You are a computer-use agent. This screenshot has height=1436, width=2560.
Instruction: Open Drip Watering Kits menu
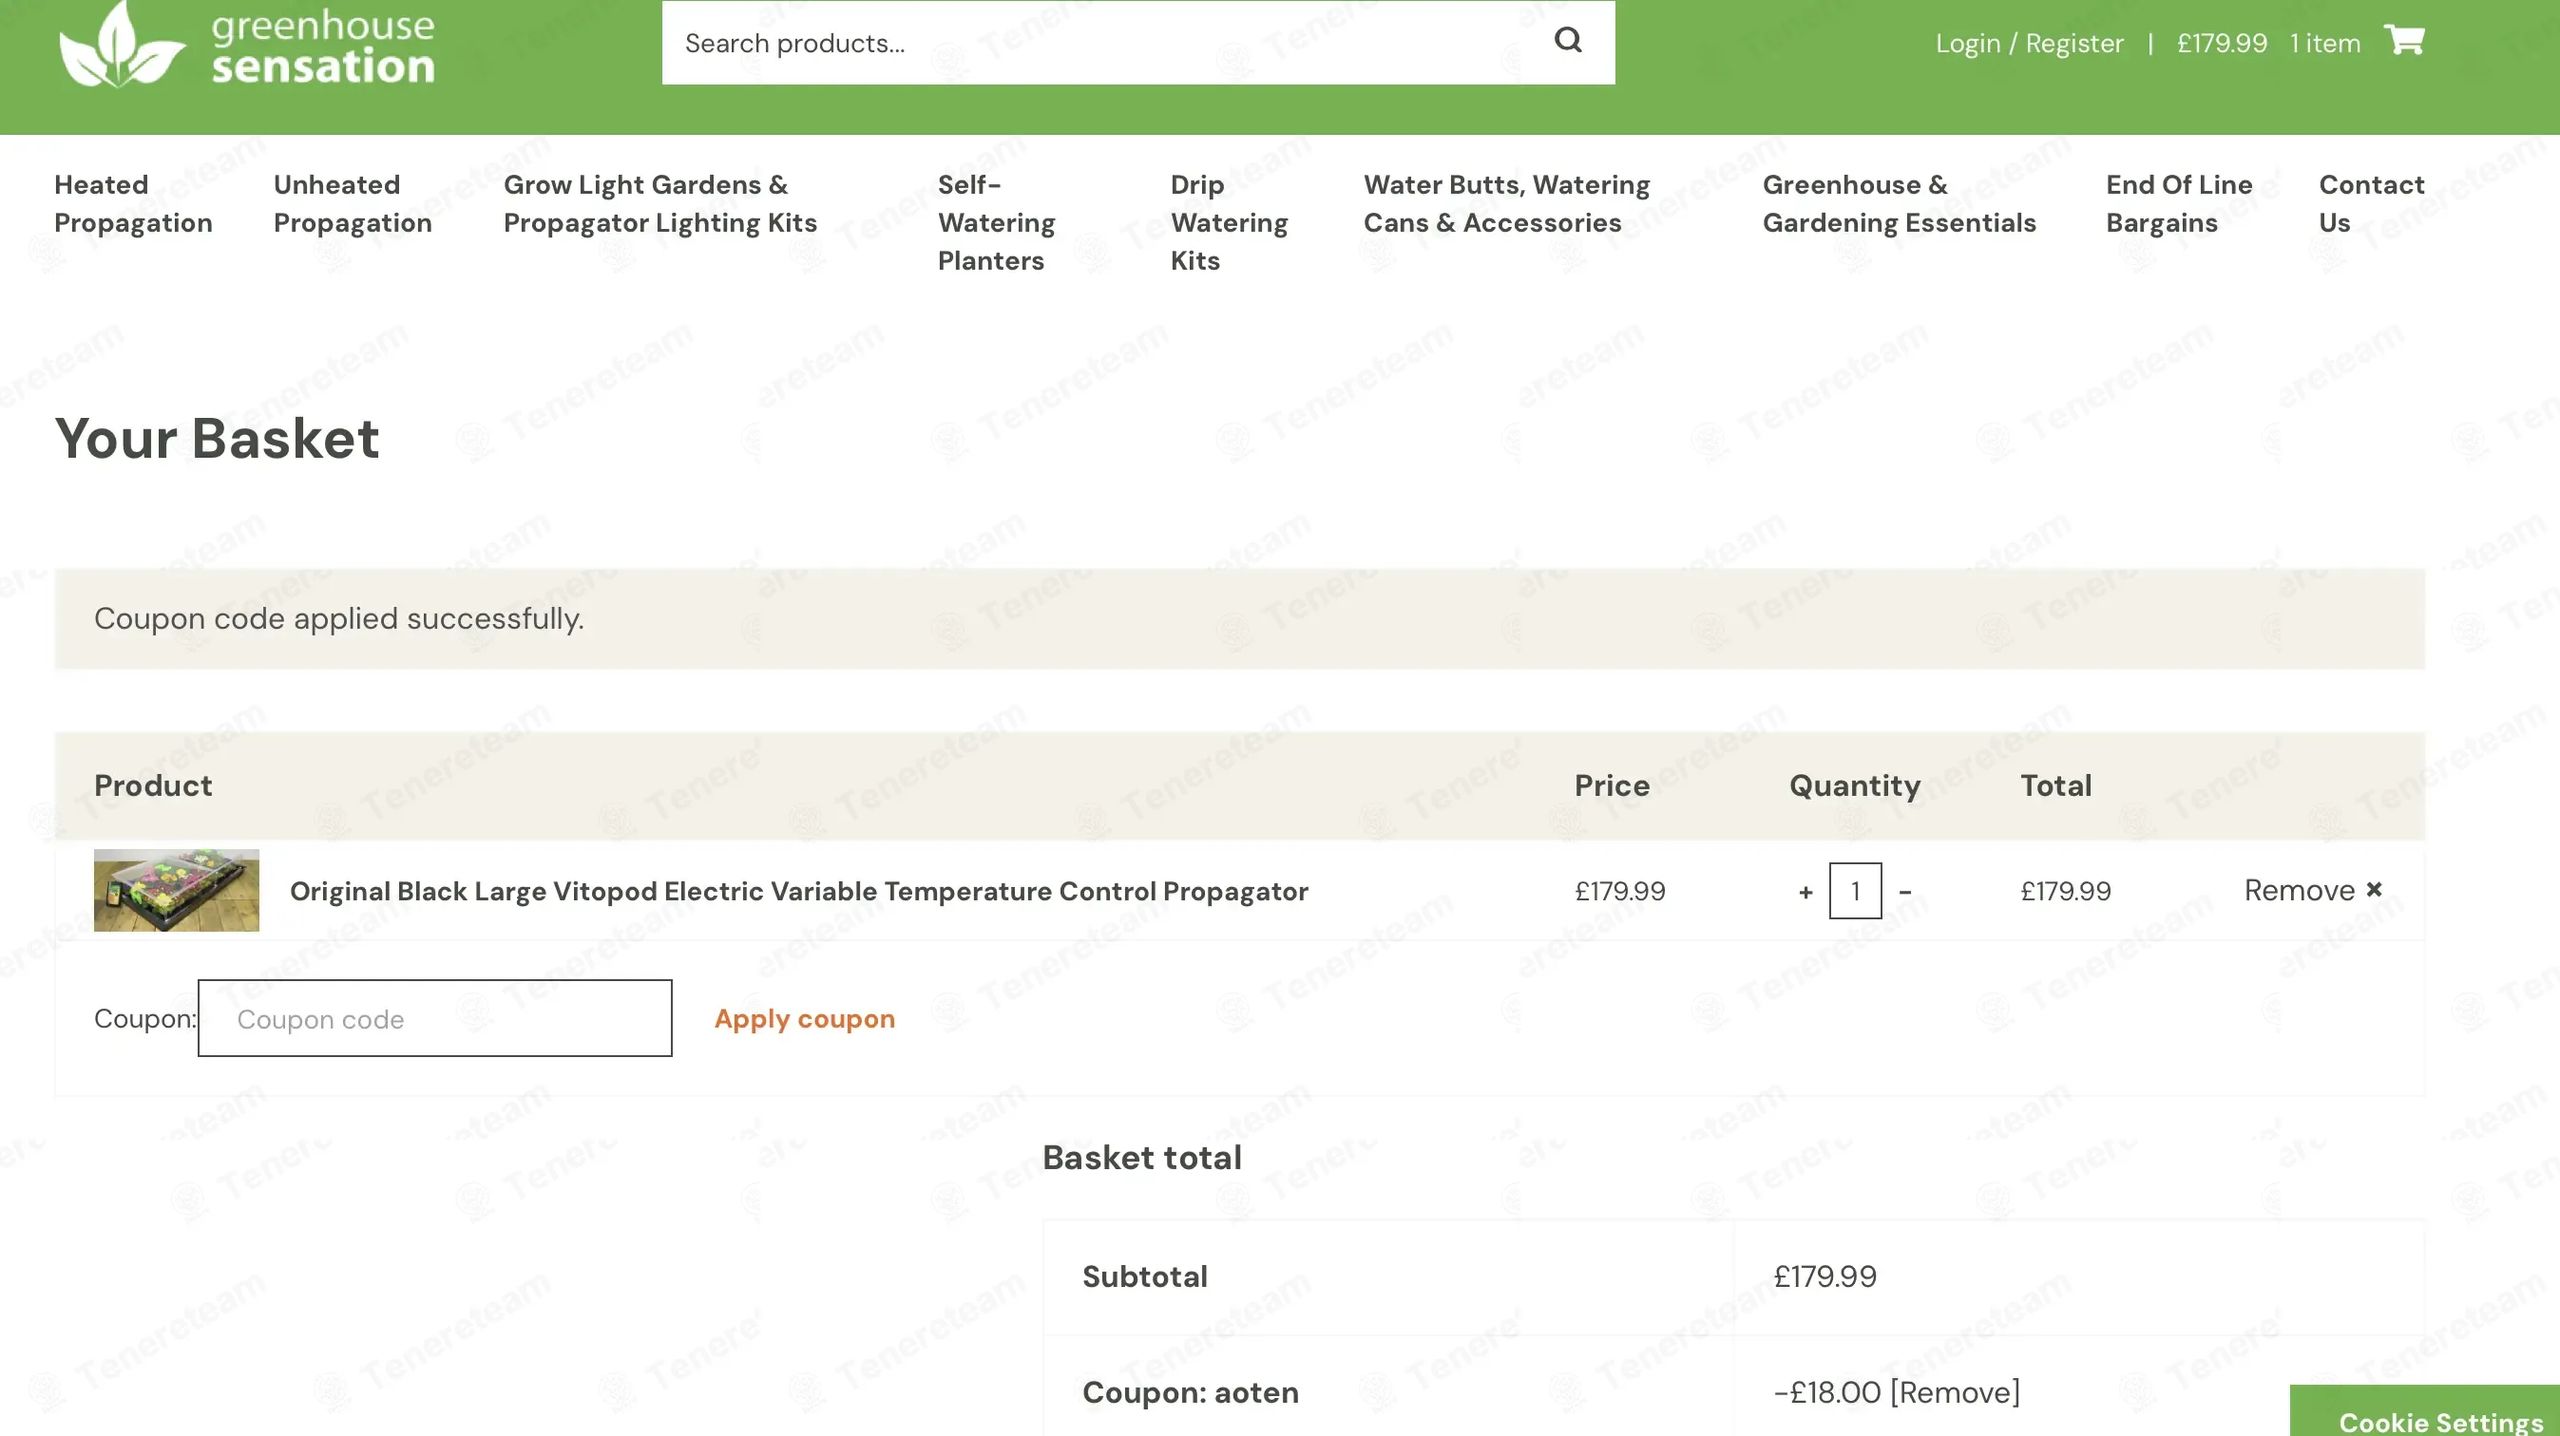coord(1229,222)
